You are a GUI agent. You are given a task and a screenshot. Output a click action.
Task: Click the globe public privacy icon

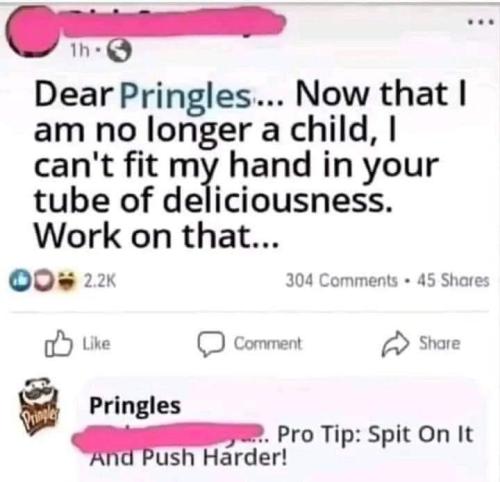pyautogui.click(x=120, y=50)
